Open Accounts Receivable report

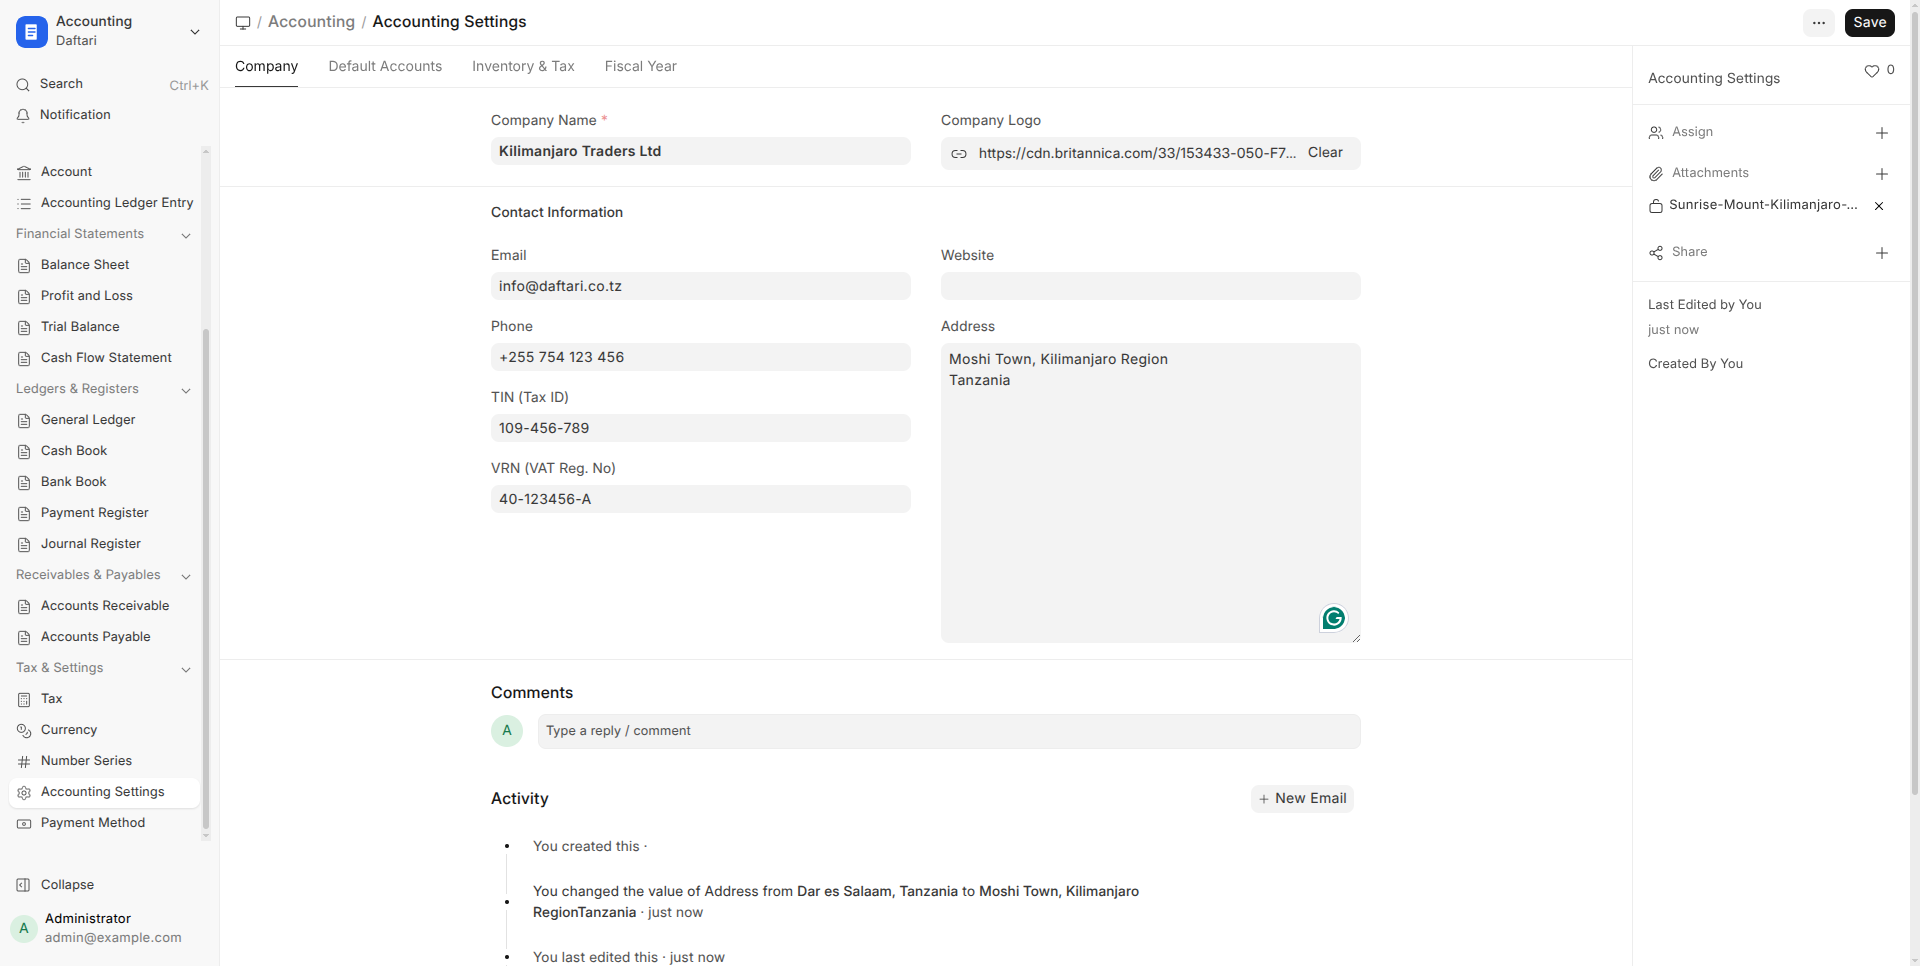104,606
